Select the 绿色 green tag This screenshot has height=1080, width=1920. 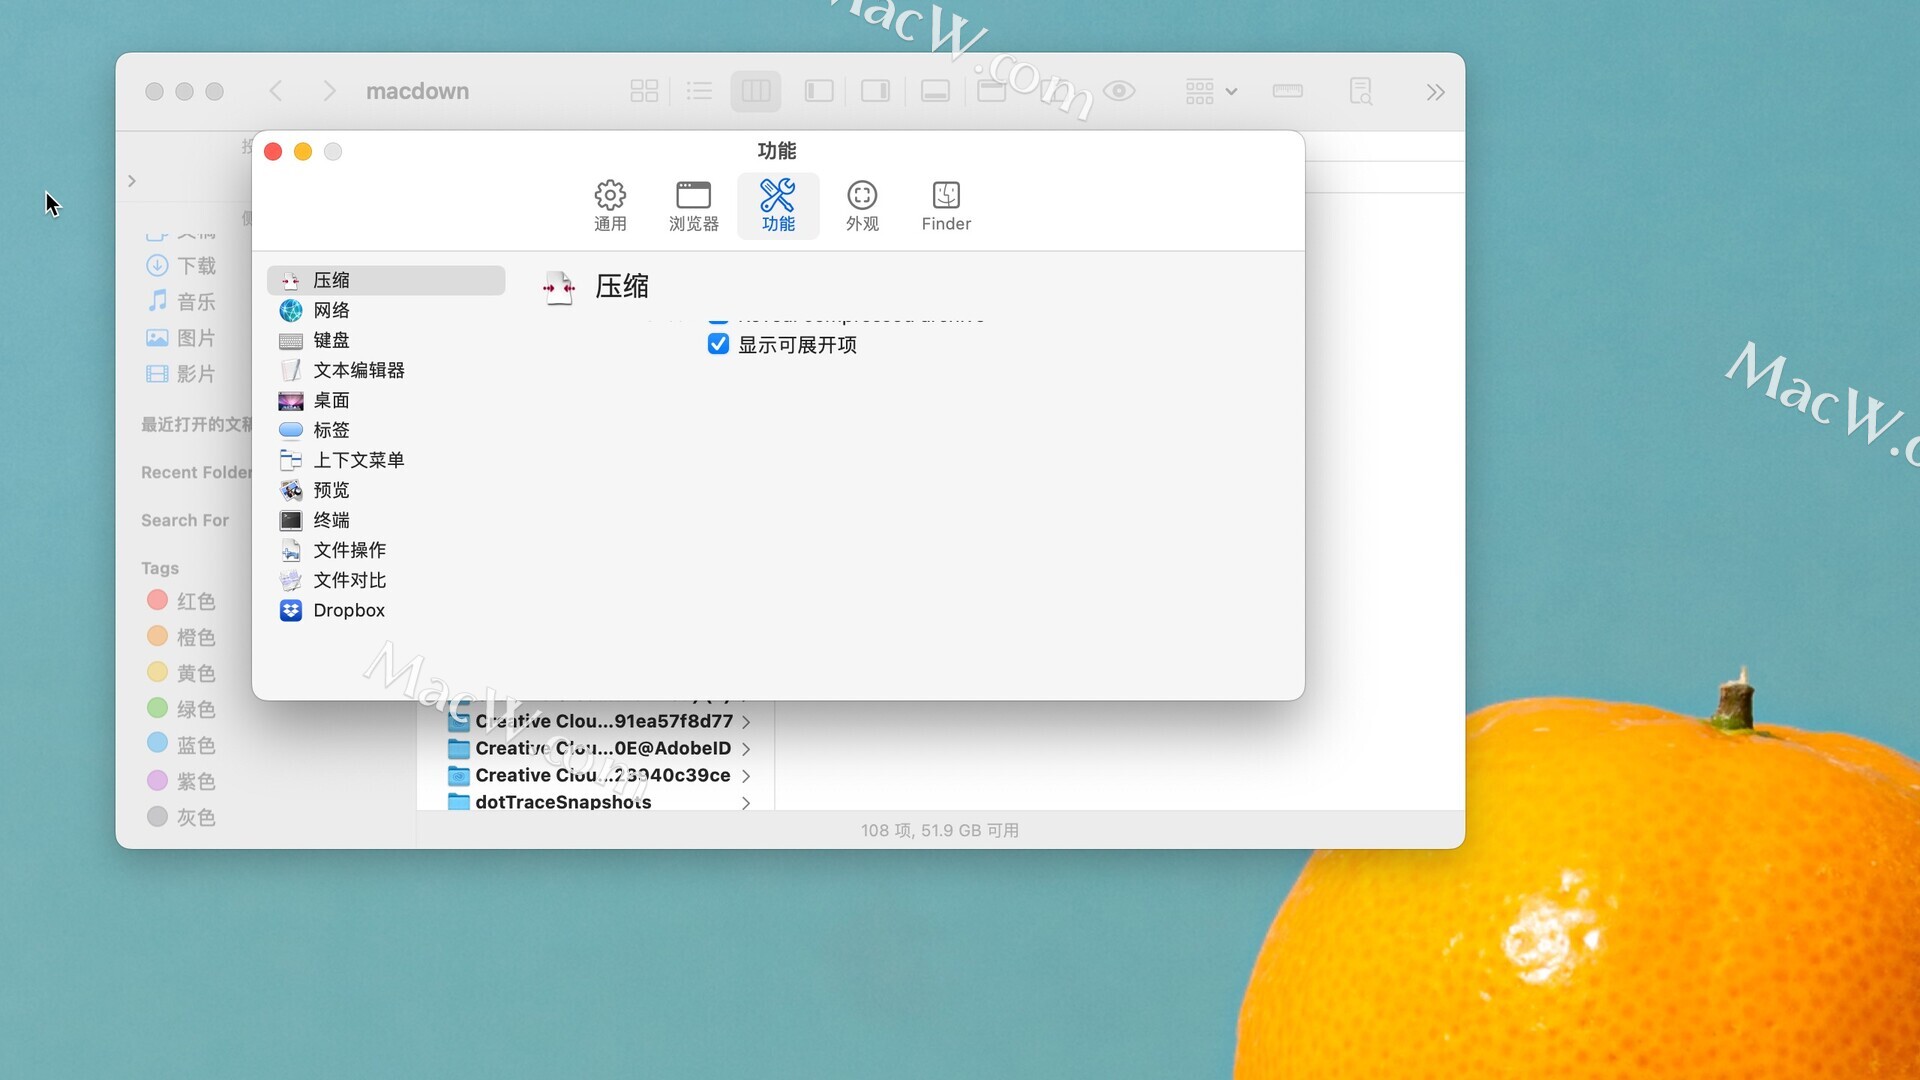tap(181, 709)
